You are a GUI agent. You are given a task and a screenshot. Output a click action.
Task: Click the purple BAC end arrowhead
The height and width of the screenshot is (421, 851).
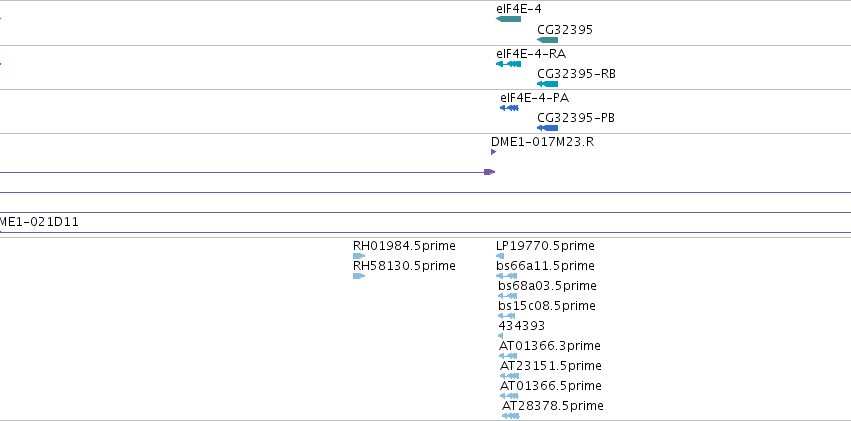tap(490, 172)
